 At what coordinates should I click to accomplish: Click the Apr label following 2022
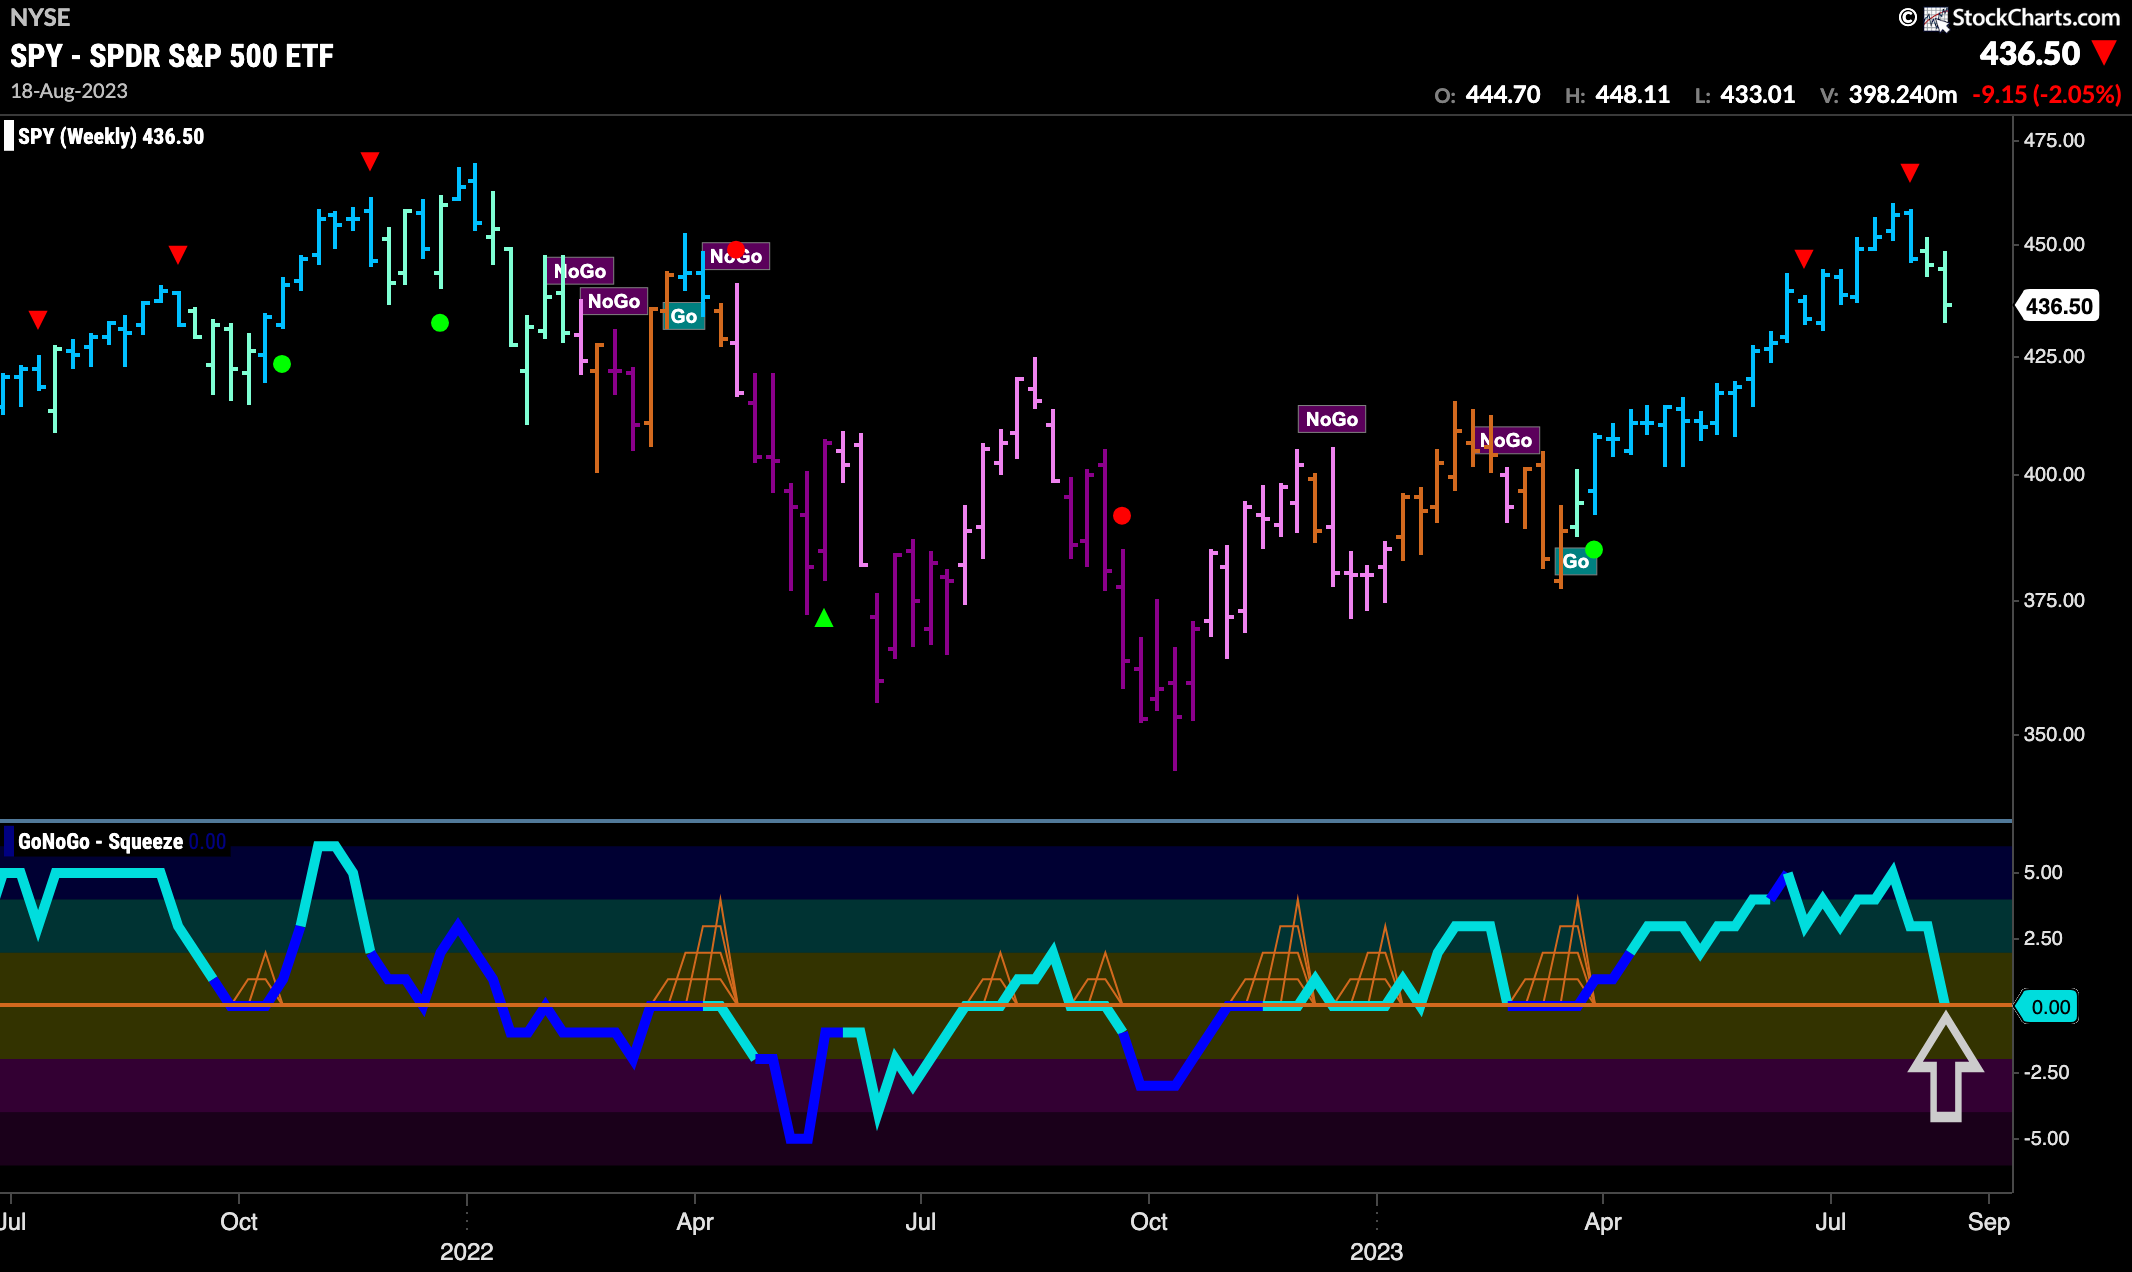pos(695,1221)
